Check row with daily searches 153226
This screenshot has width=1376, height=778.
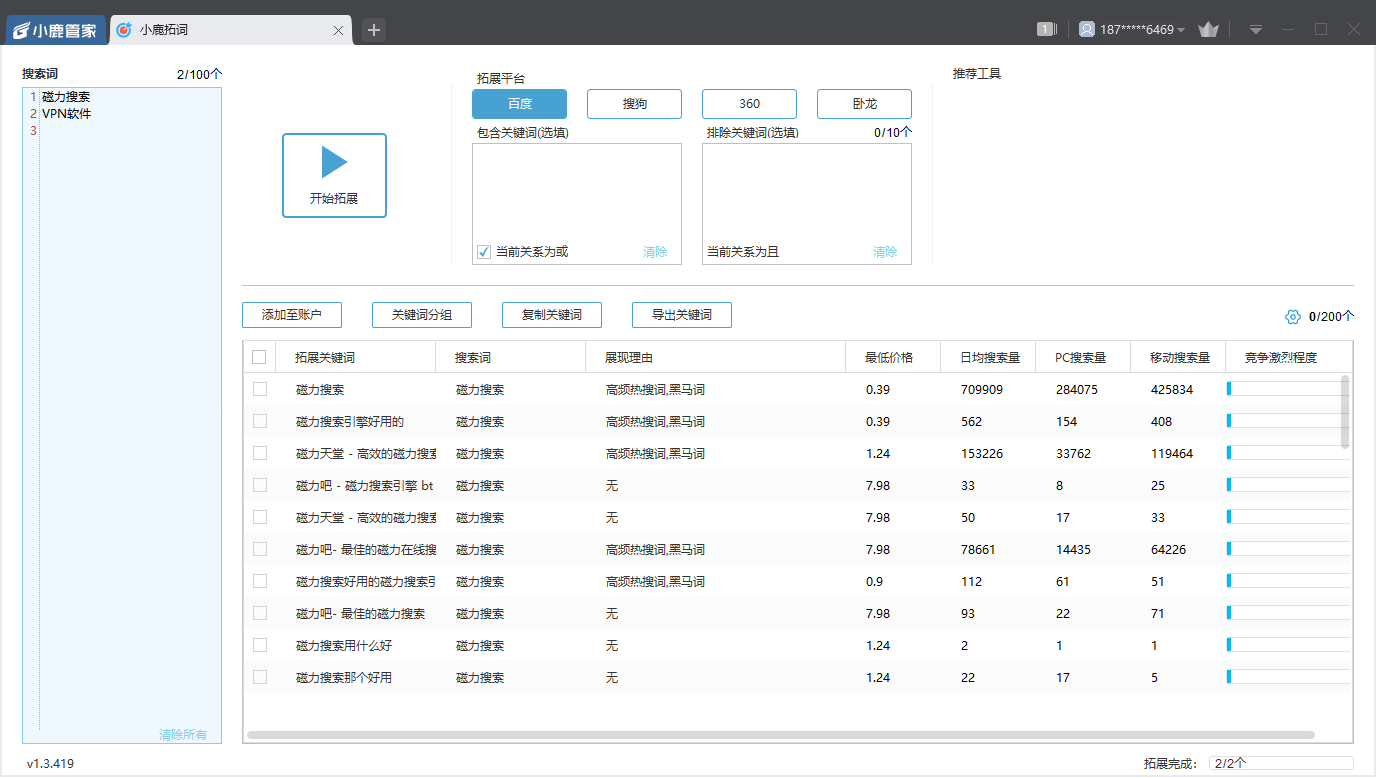(x=260, y=453)
